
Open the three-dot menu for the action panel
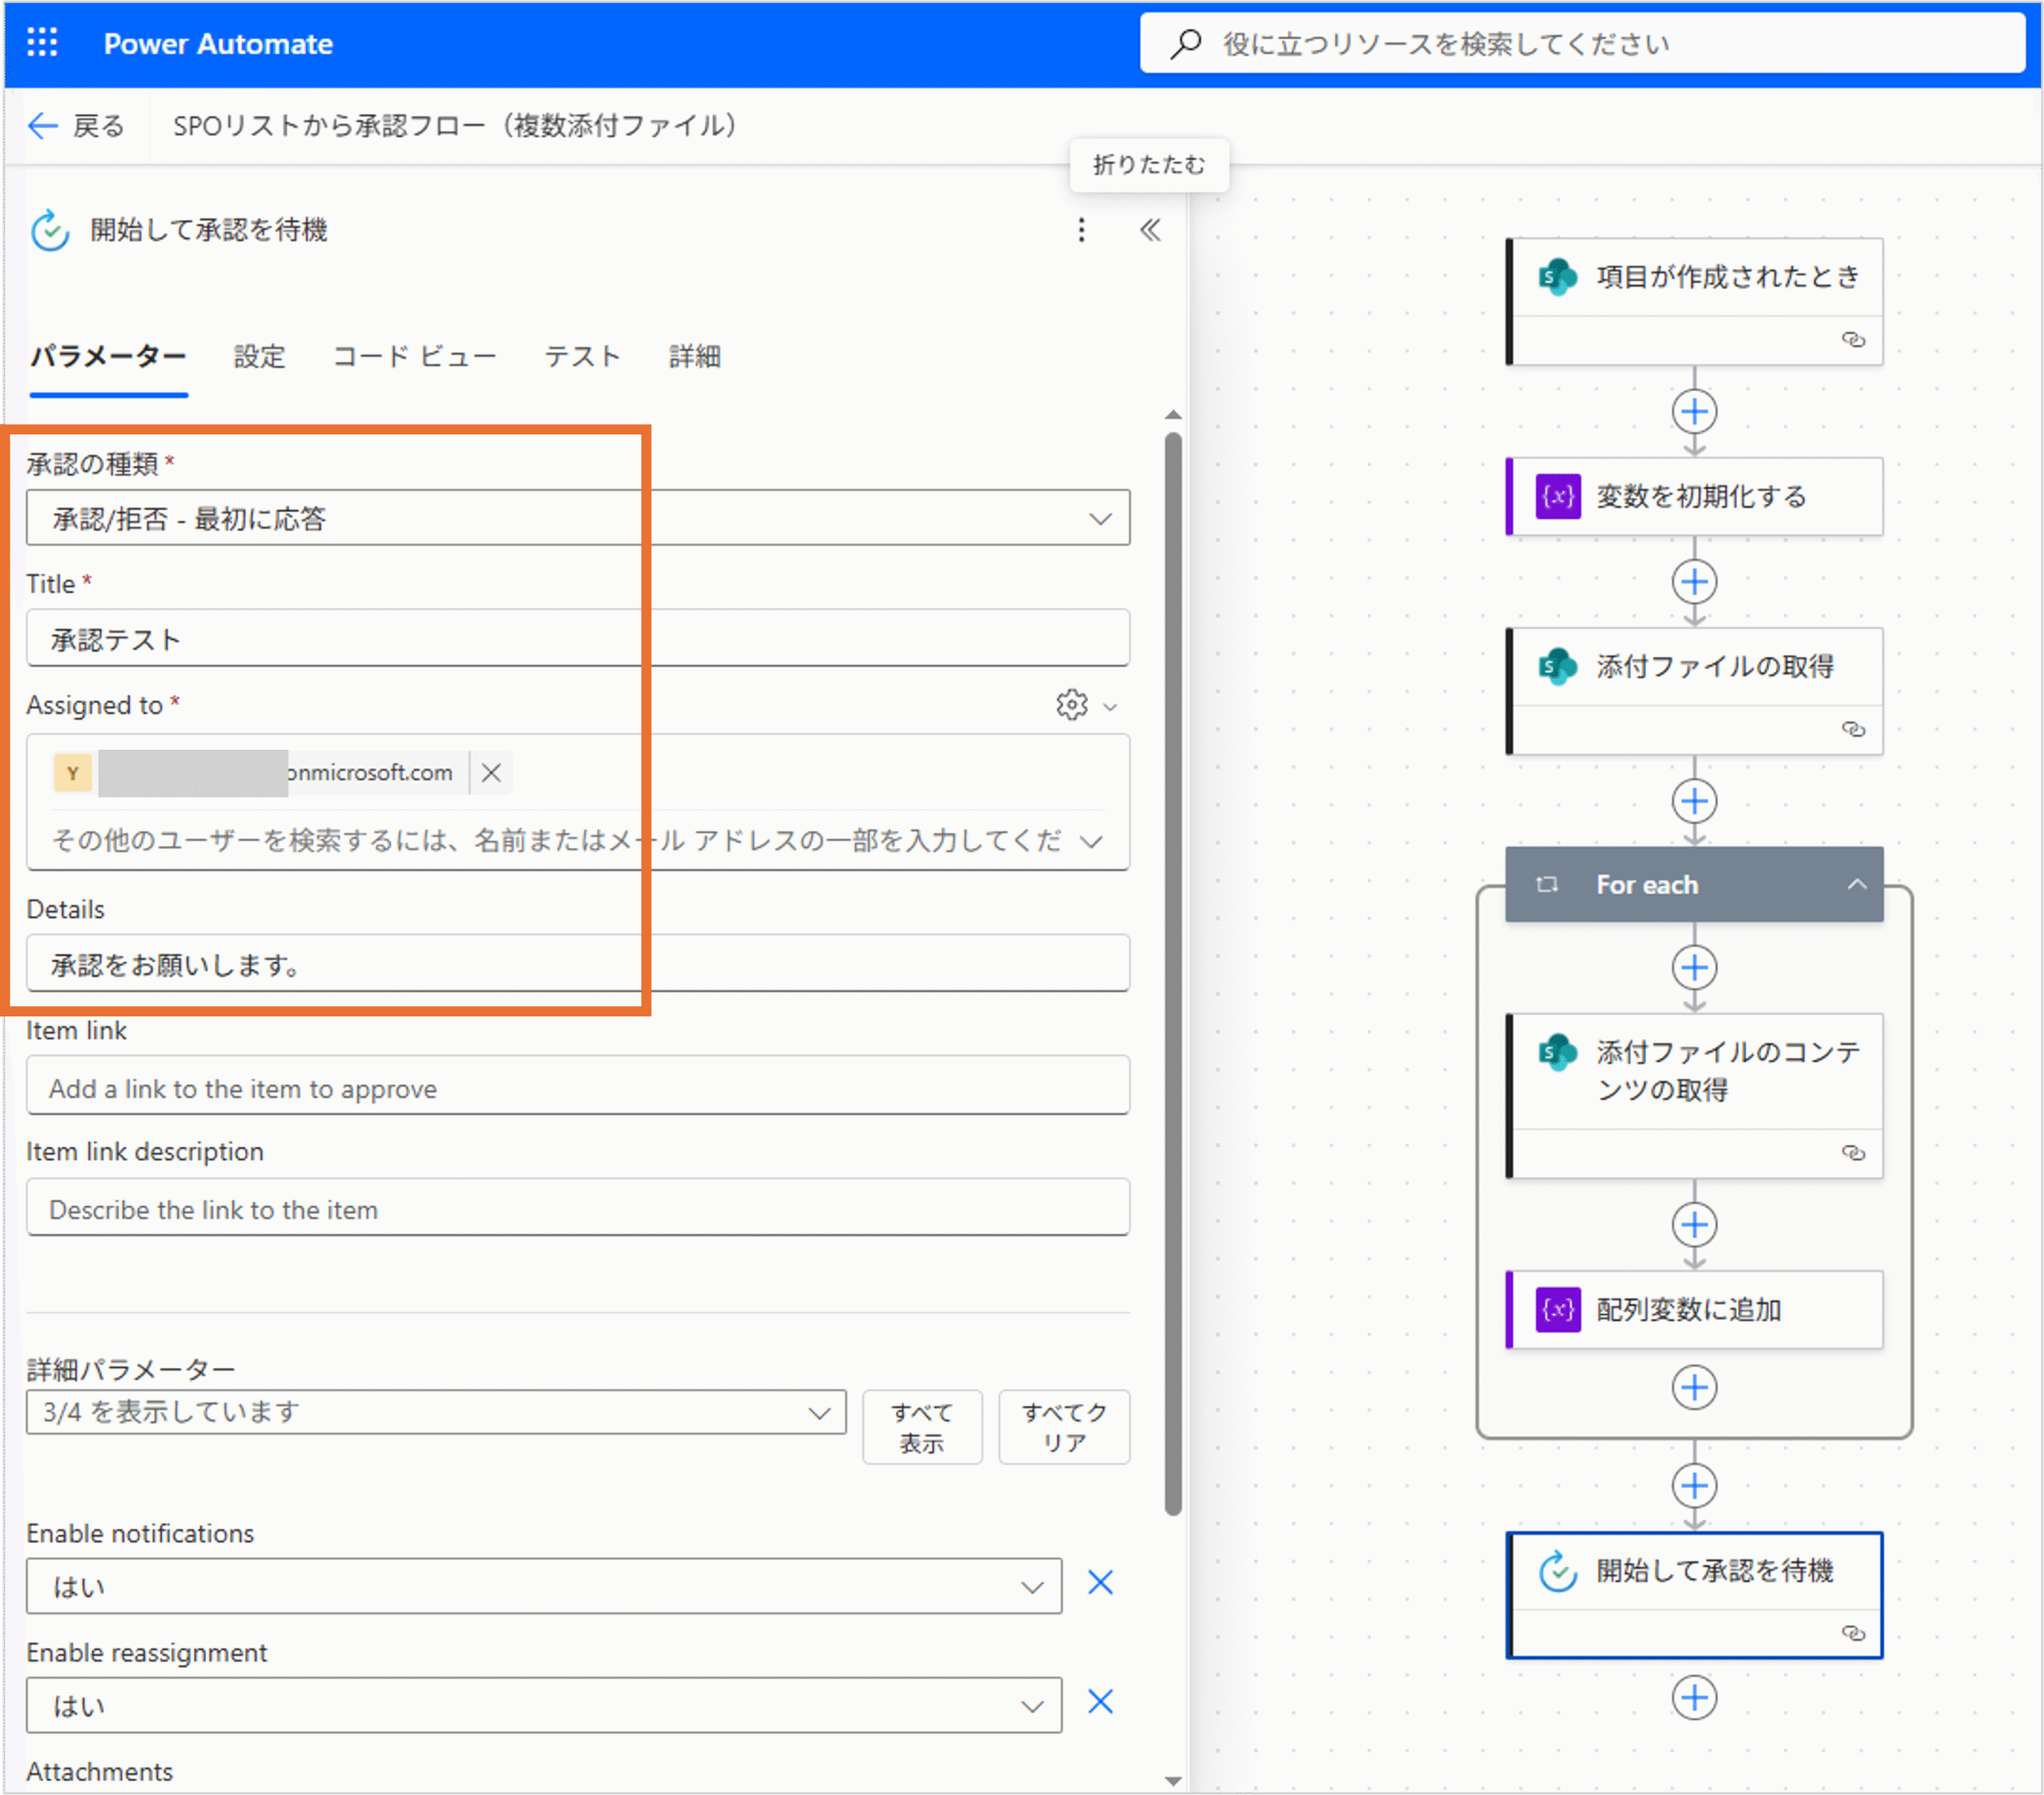1081,230
